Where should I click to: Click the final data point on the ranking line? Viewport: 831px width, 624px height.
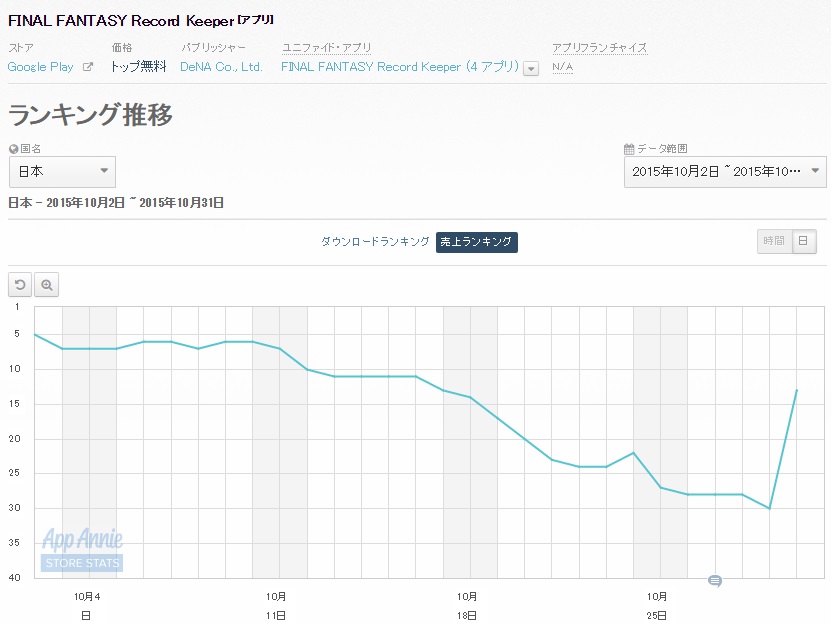click(797, 390)
